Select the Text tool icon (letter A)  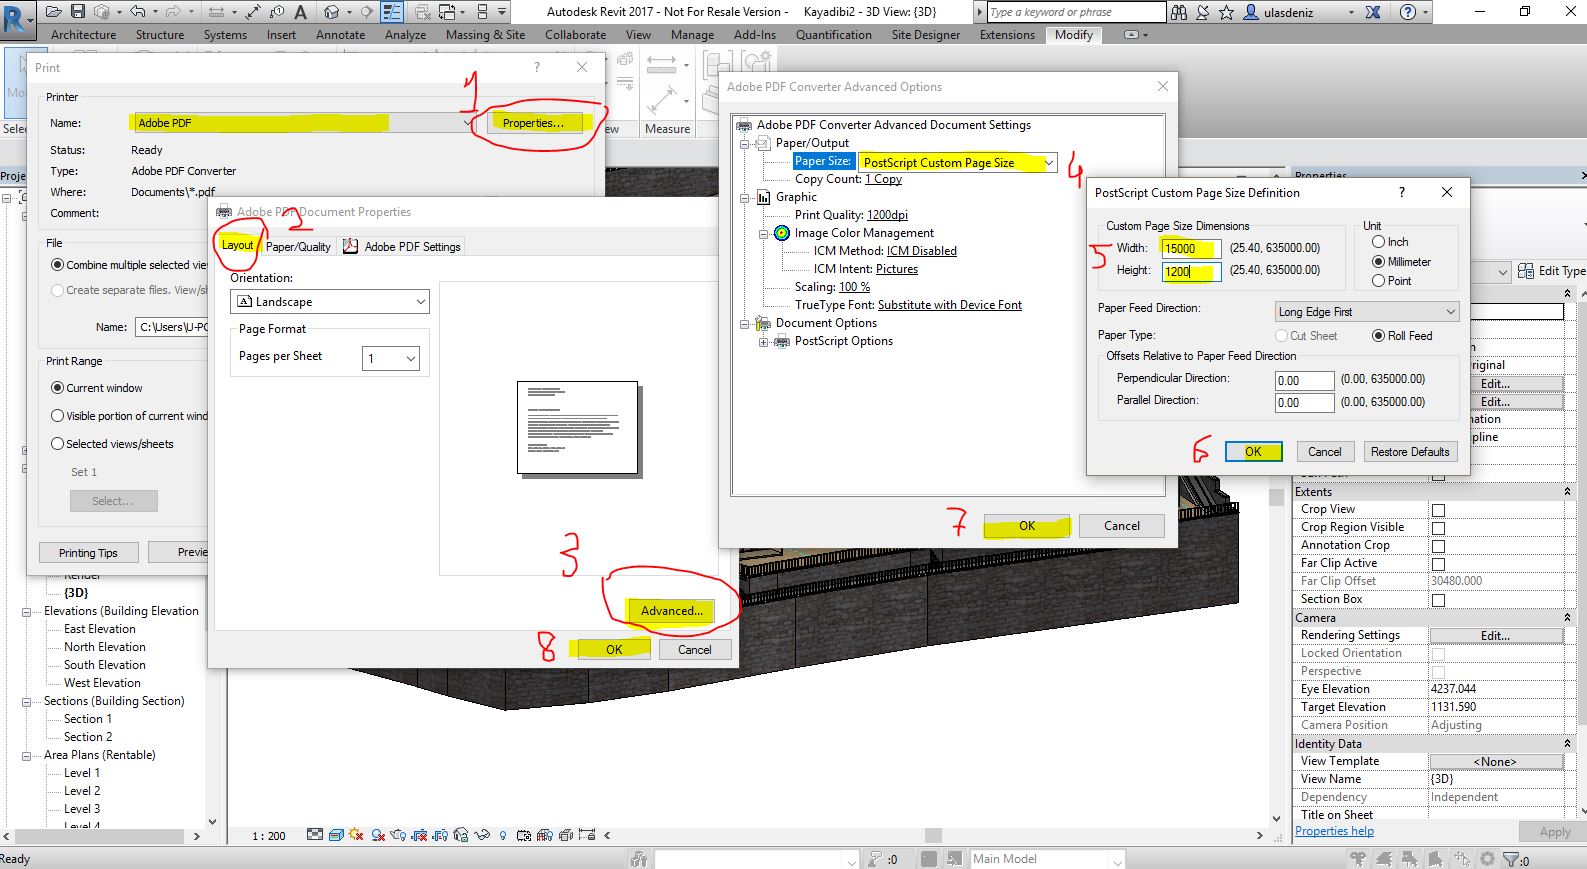coord(300,12)
